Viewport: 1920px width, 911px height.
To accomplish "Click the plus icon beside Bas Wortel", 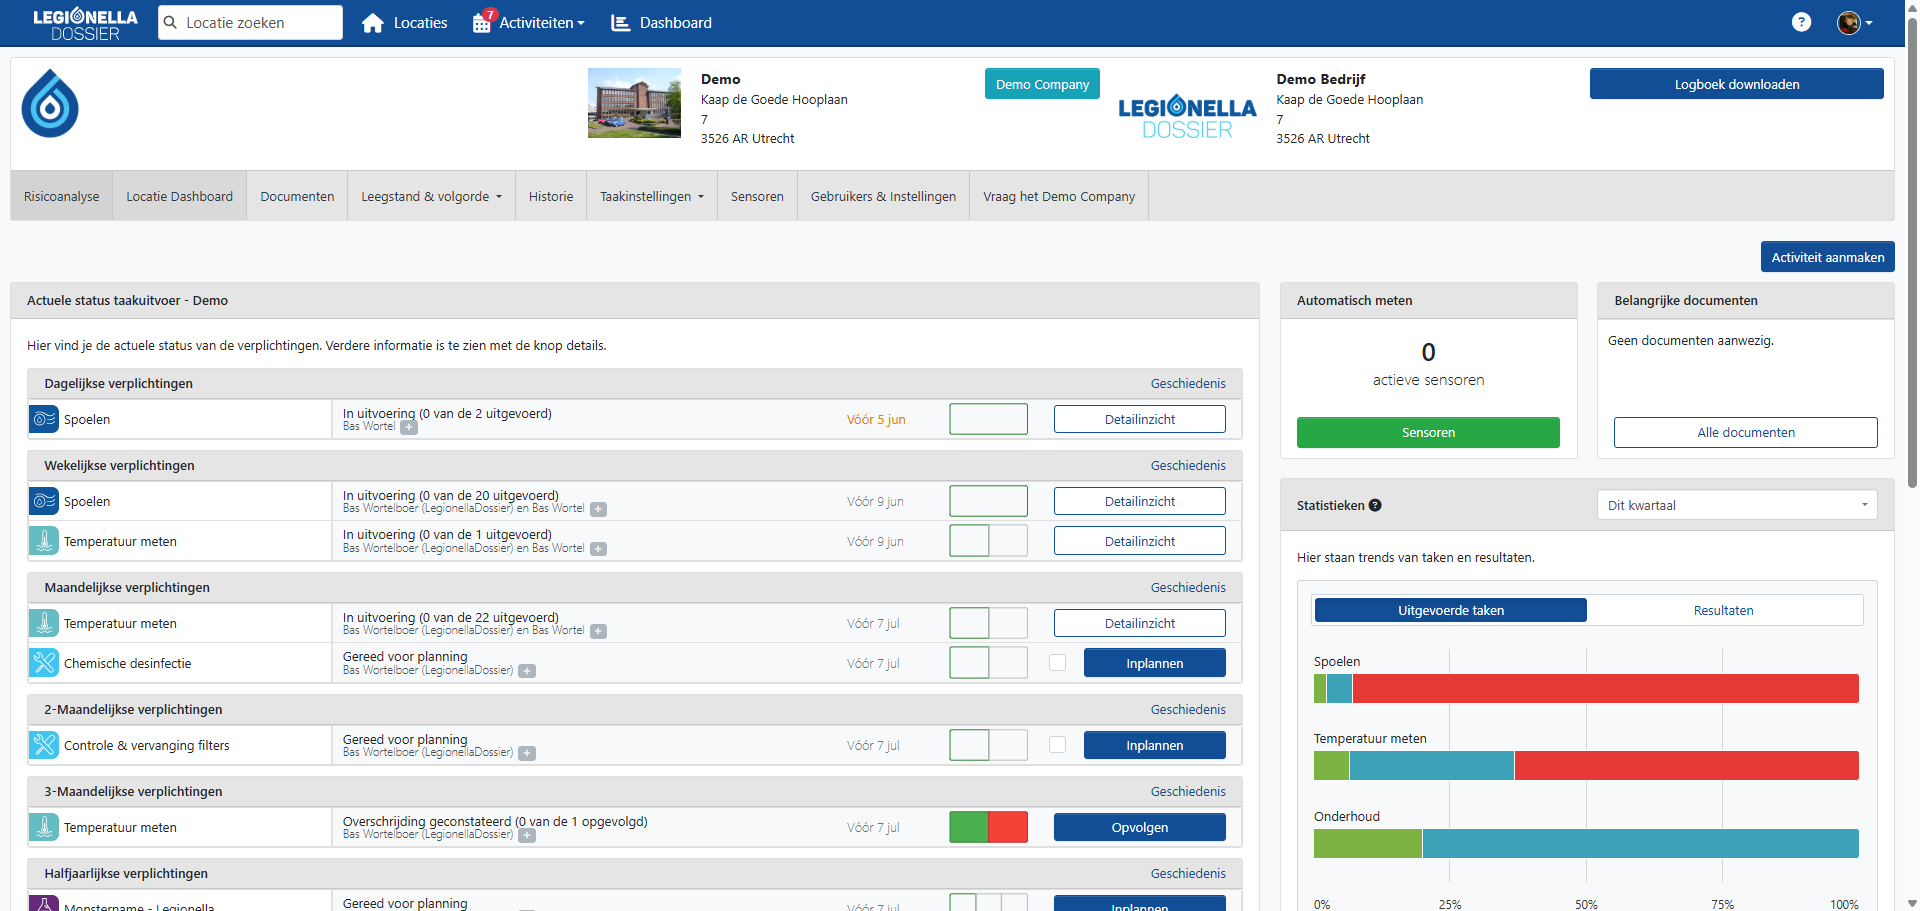I will [409, 427].
